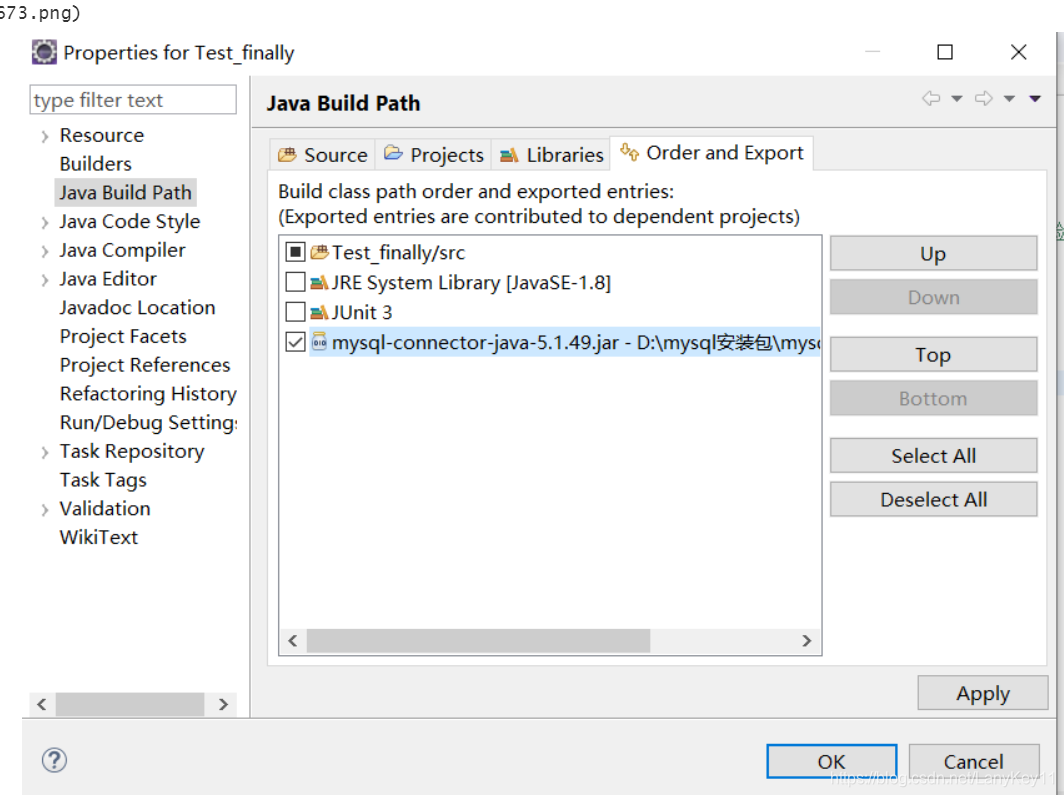Click the JRE System Library icon

(320, 282)
